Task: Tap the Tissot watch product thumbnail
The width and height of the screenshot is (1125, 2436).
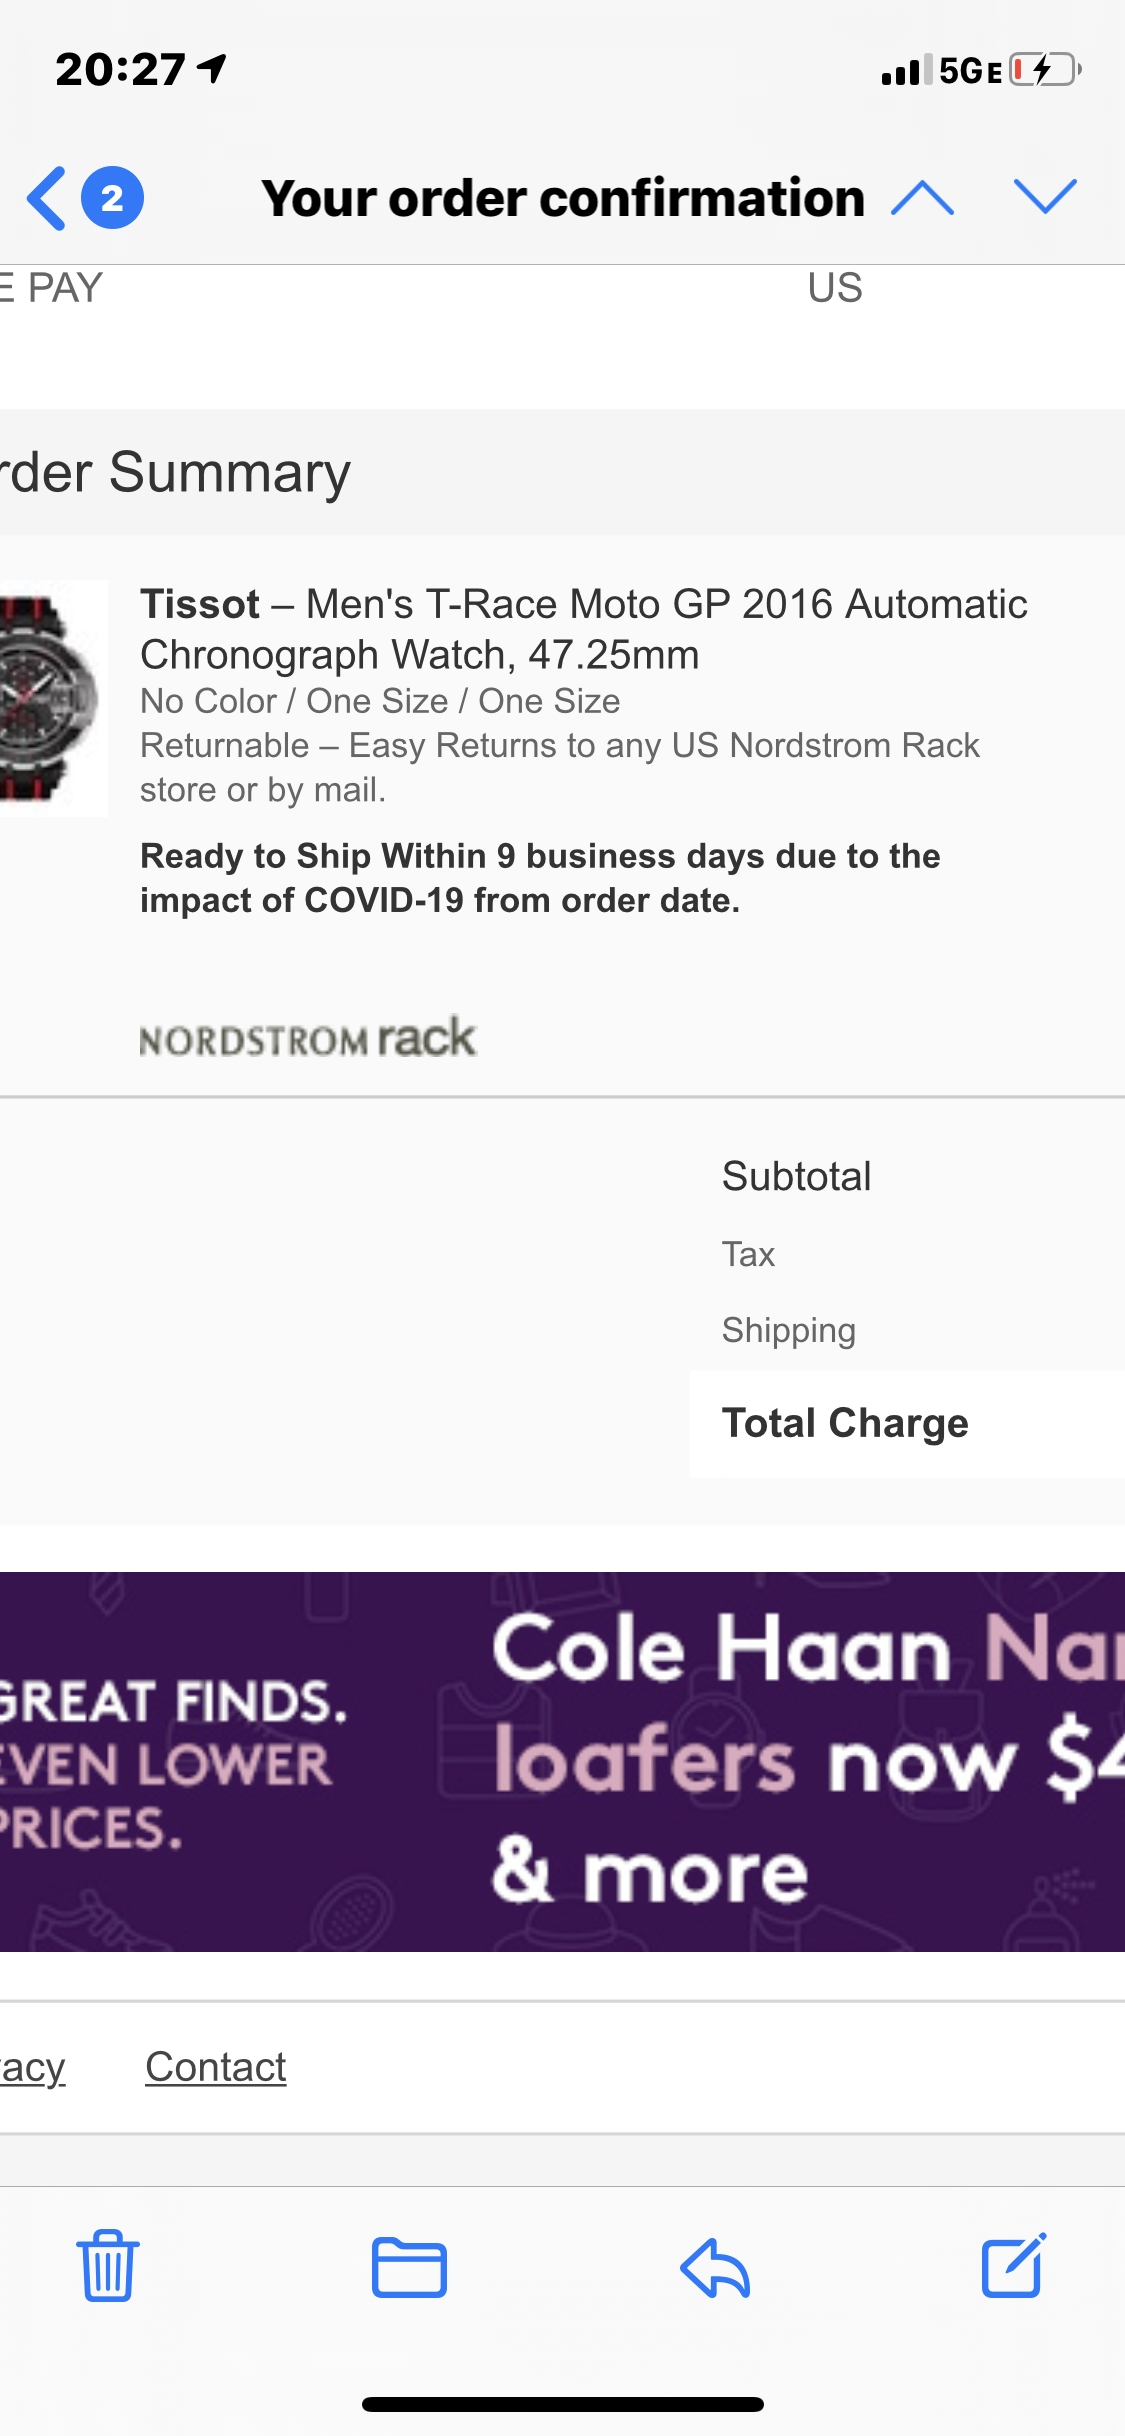Action: coord(50,695)
